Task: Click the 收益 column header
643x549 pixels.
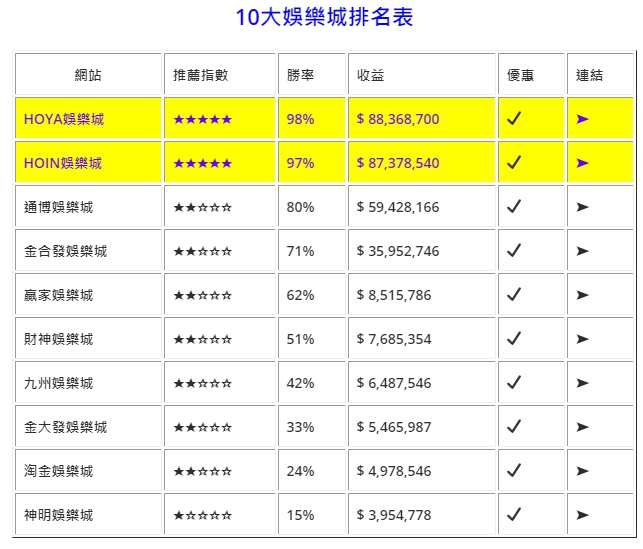Action: click(x=370, y=75)
